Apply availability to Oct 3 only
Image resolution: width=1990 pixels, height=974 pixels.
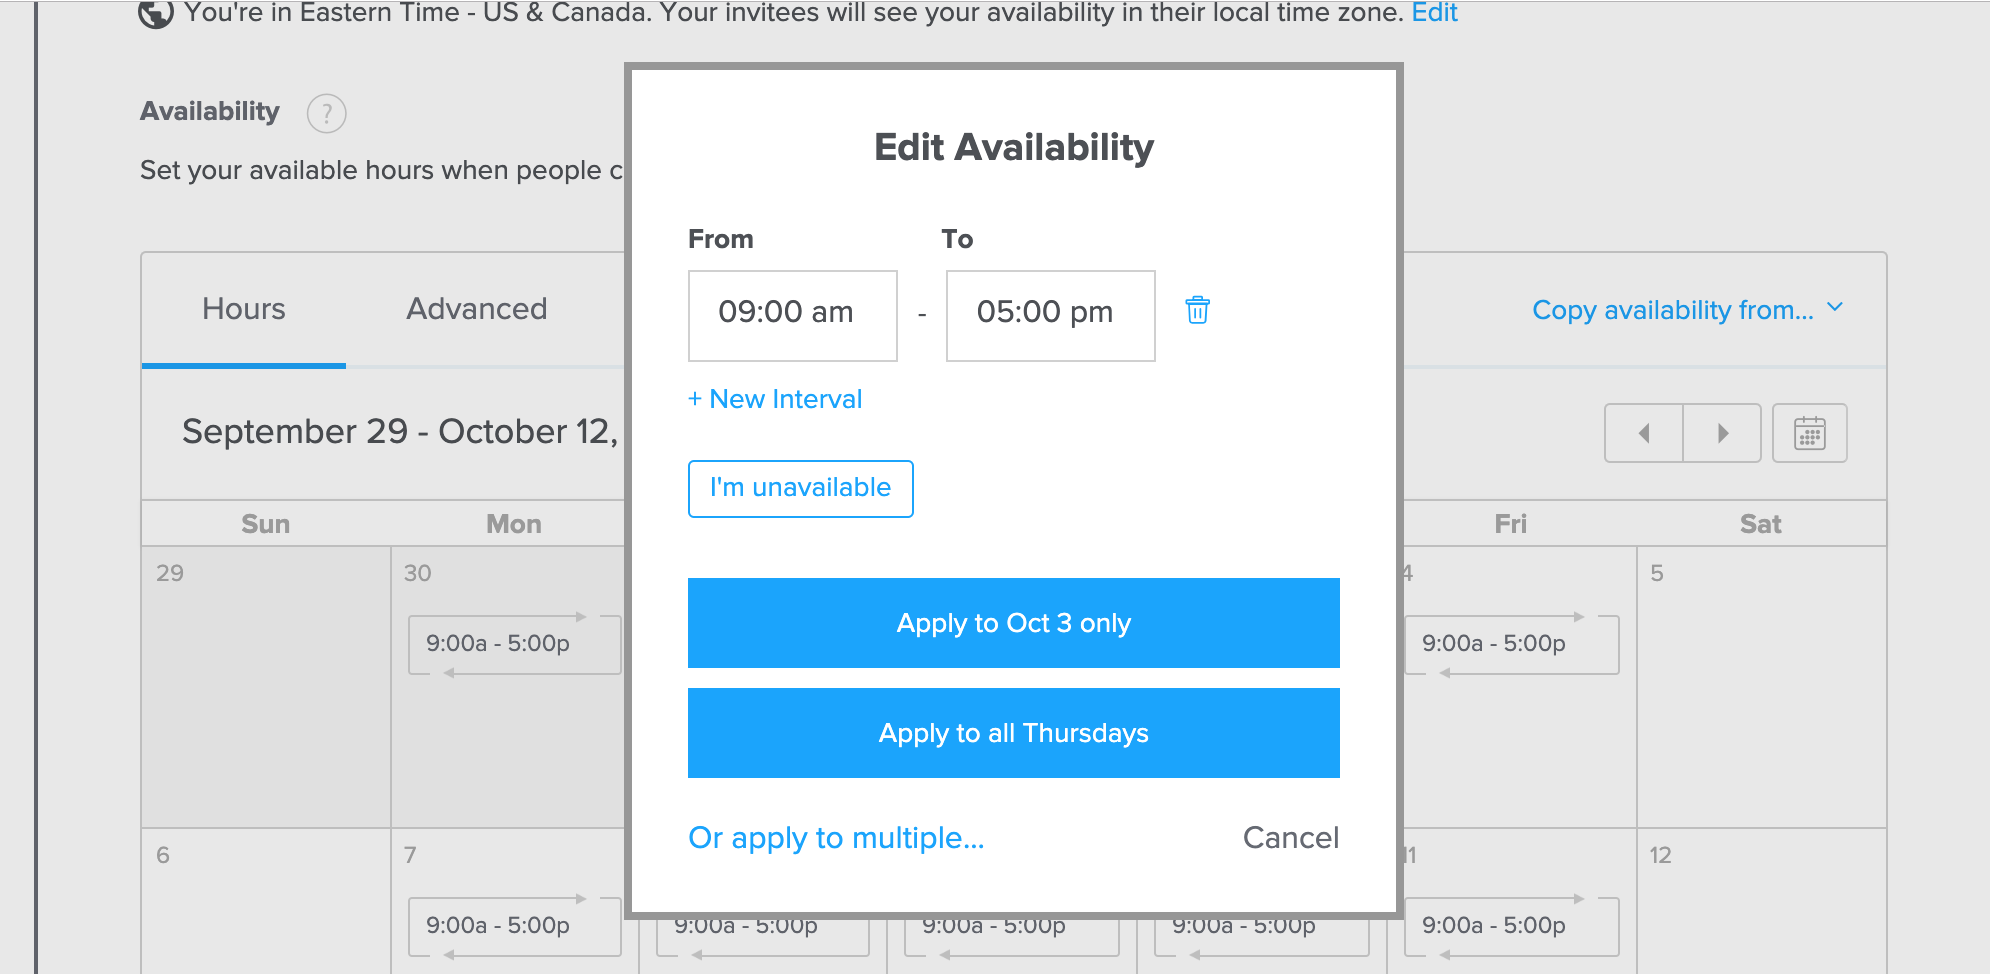point(1013,622)
